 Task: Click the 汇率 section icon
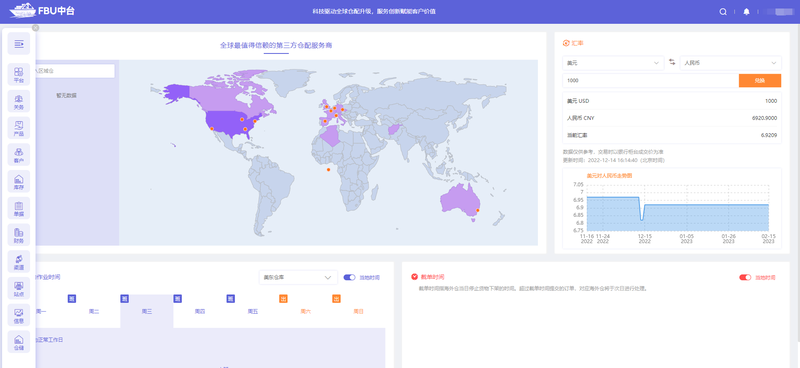point(566,43)
